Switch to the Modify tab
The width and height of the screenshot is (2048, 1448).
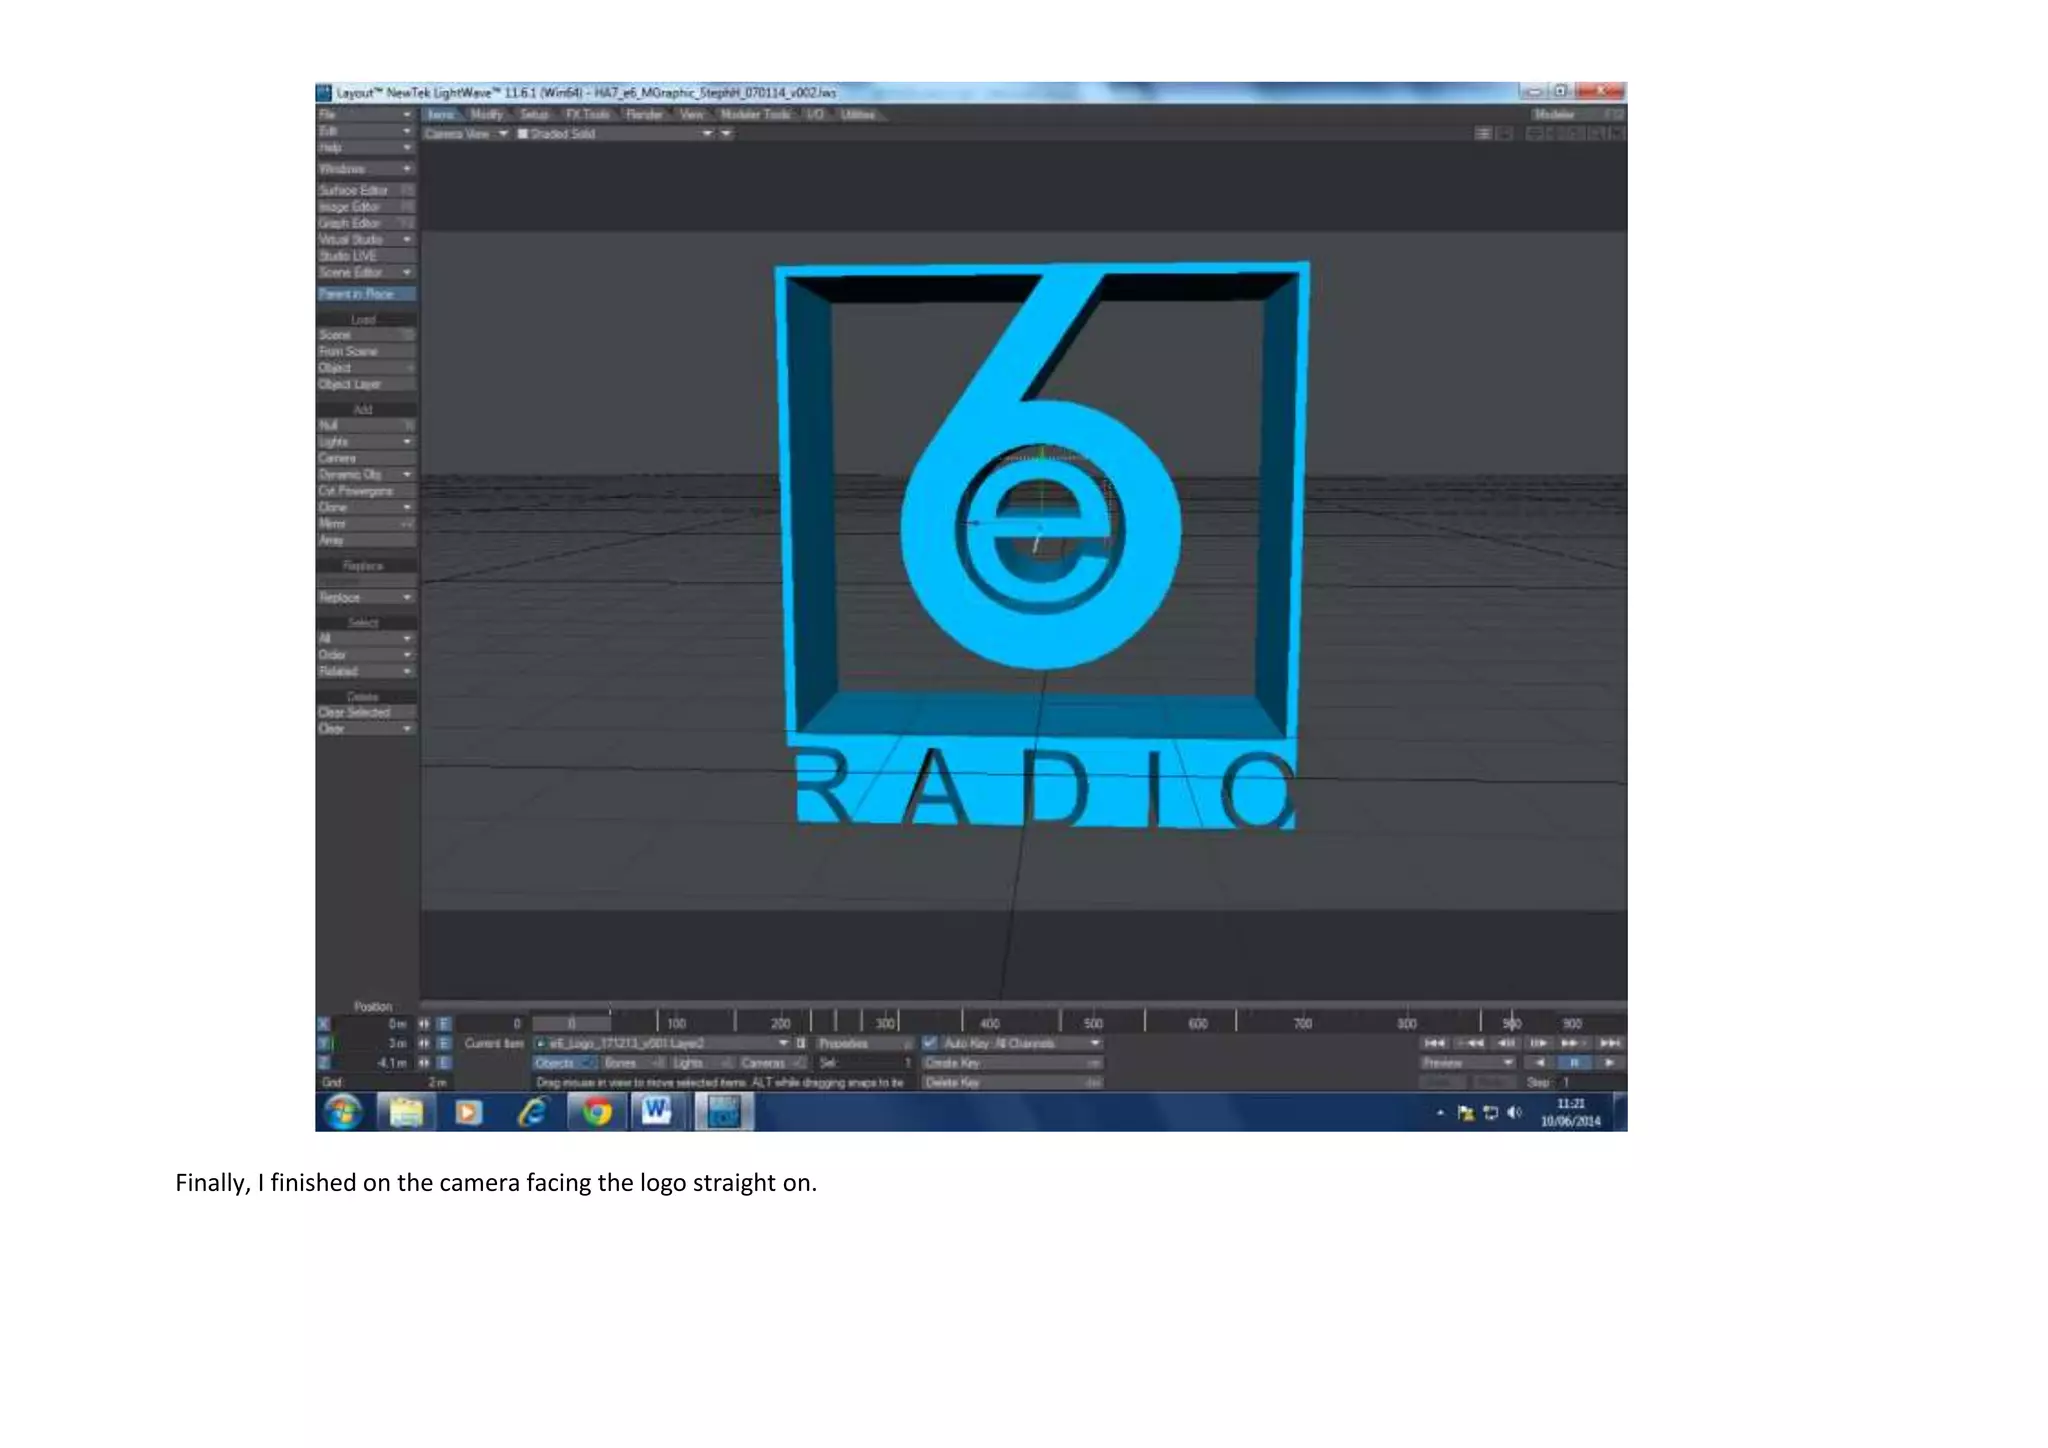(486, 115)
